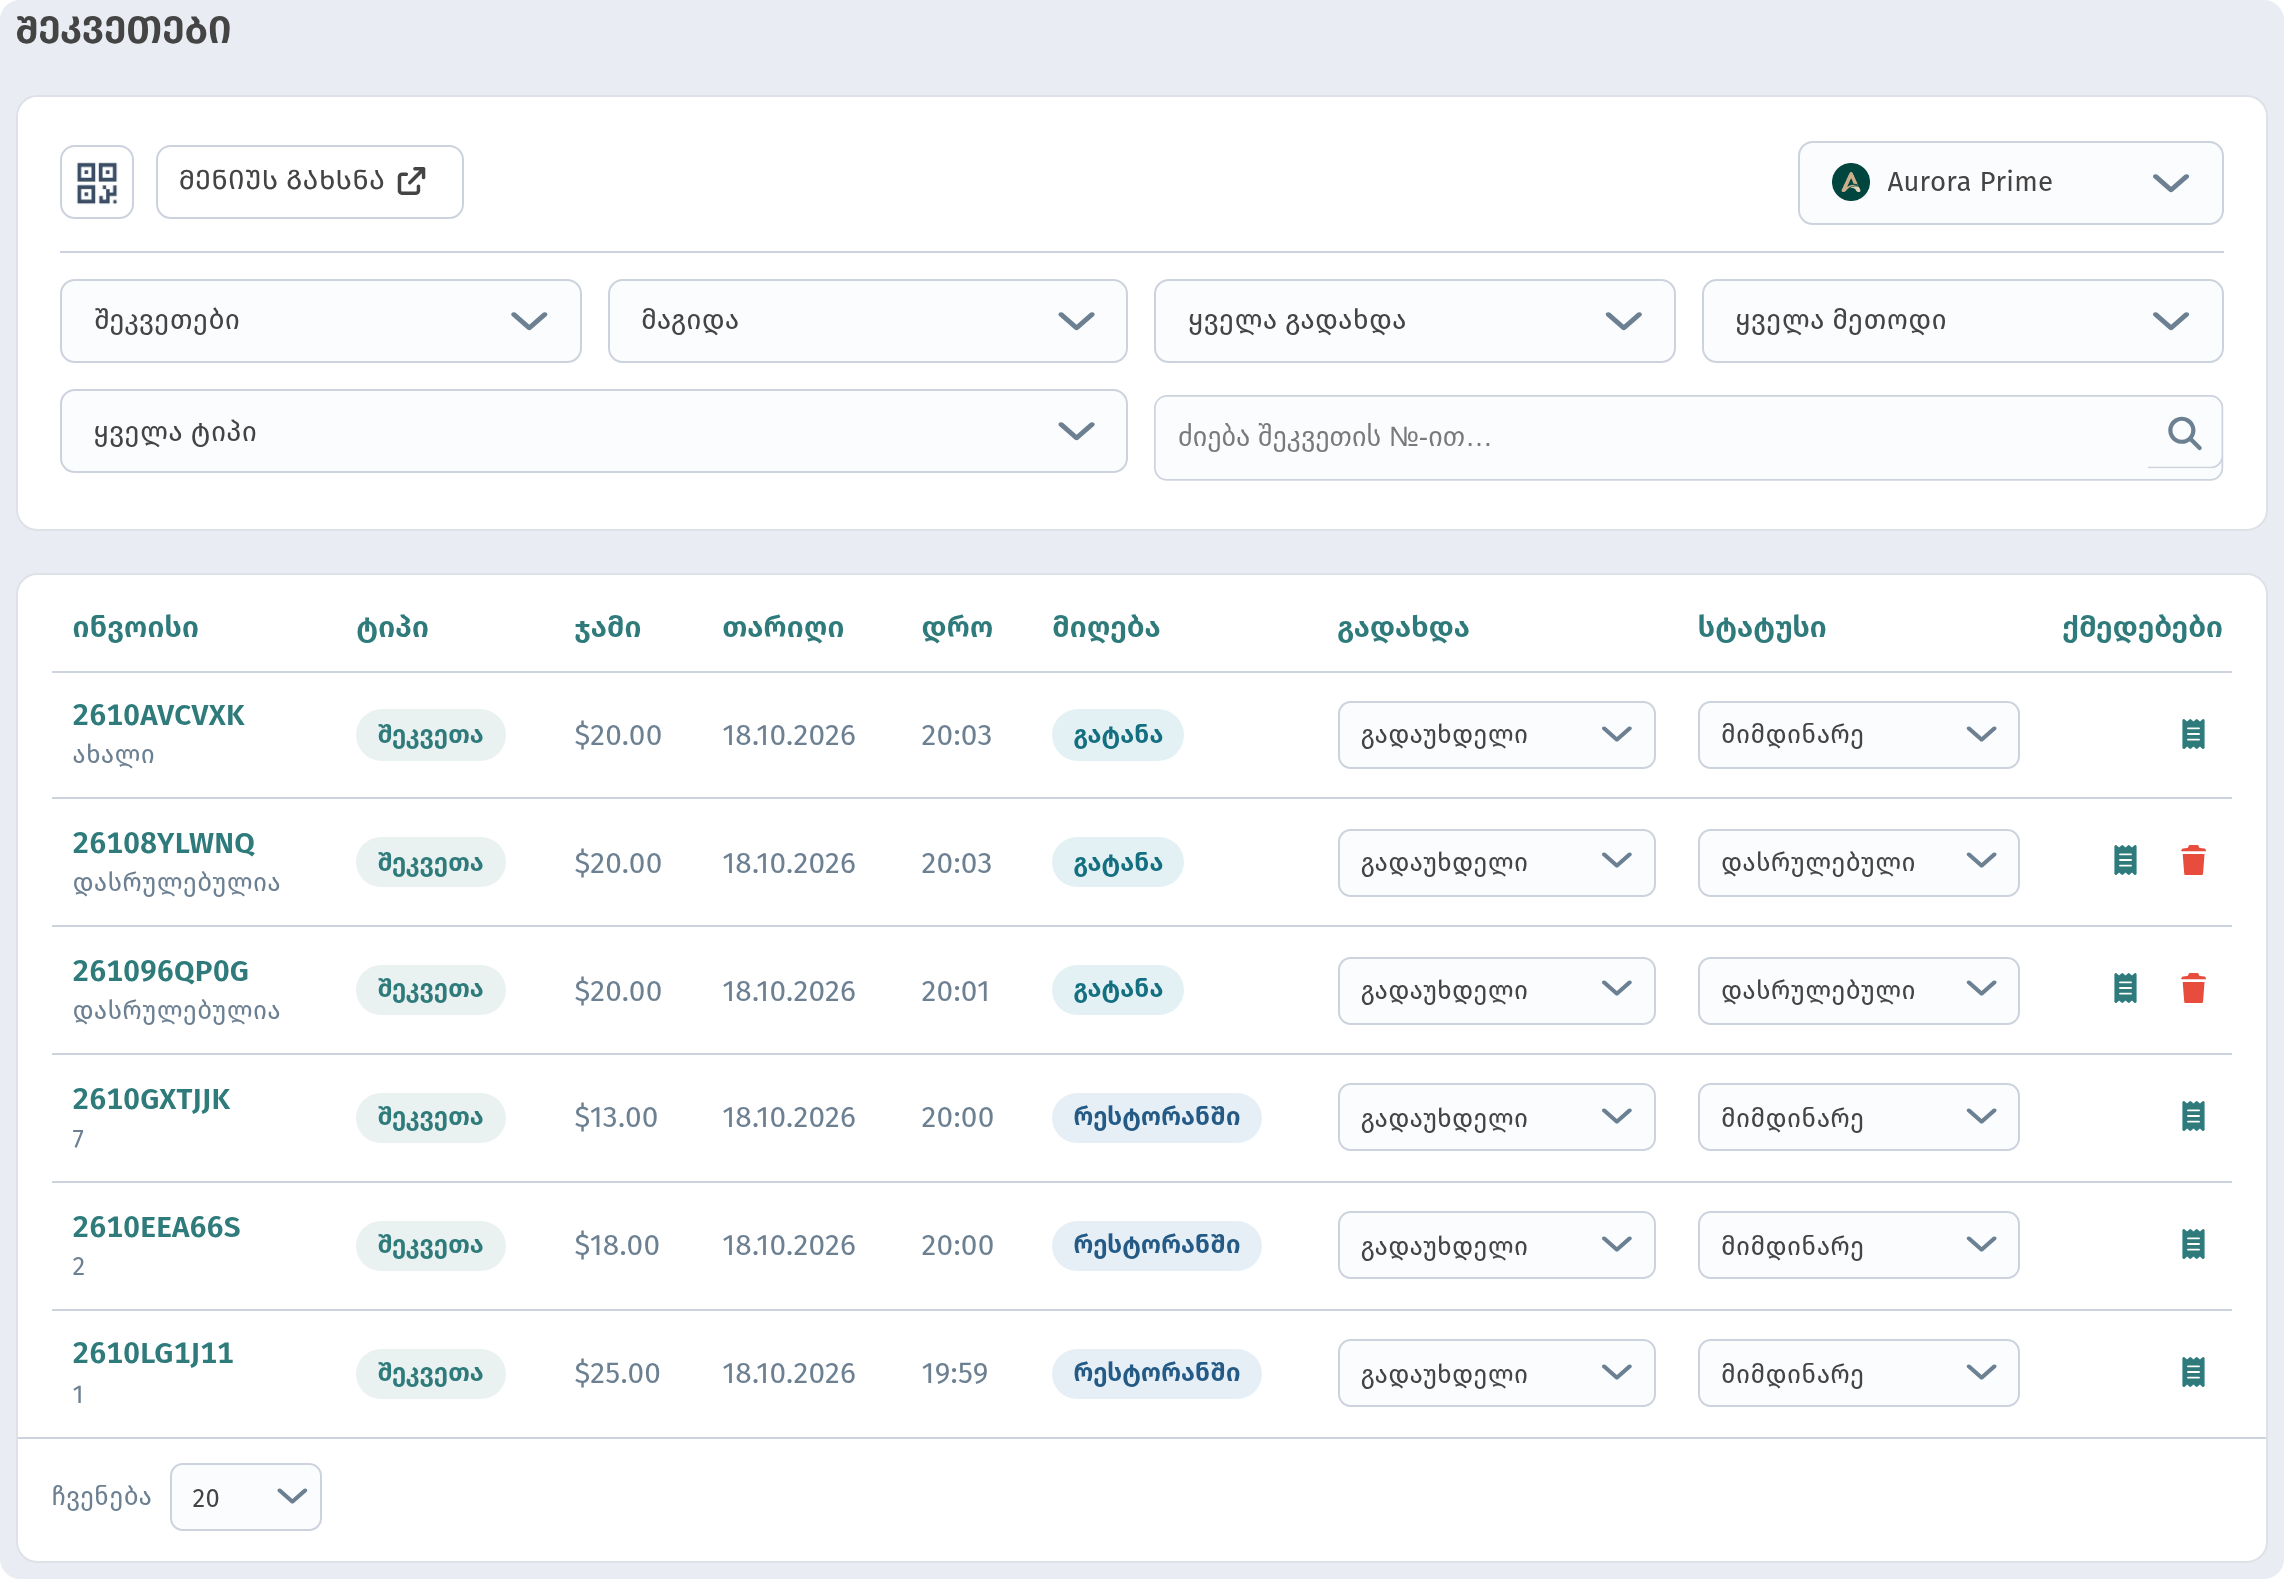This screenshot has height=1579, width=2284.
Task: Open payment dropdown for order 2610EEA66S
Action: point(1496,1245)
